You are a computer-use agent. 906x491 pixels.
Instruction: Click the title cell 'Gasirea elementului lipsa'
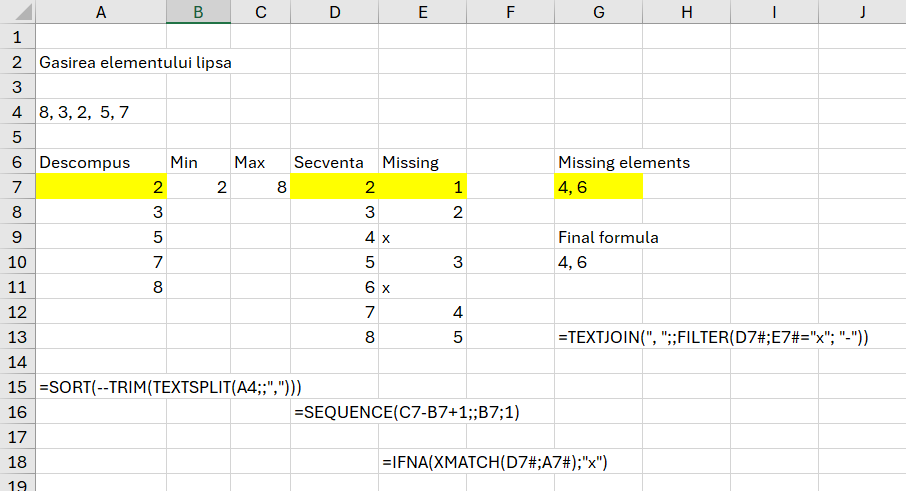click(x=135, y=62)
